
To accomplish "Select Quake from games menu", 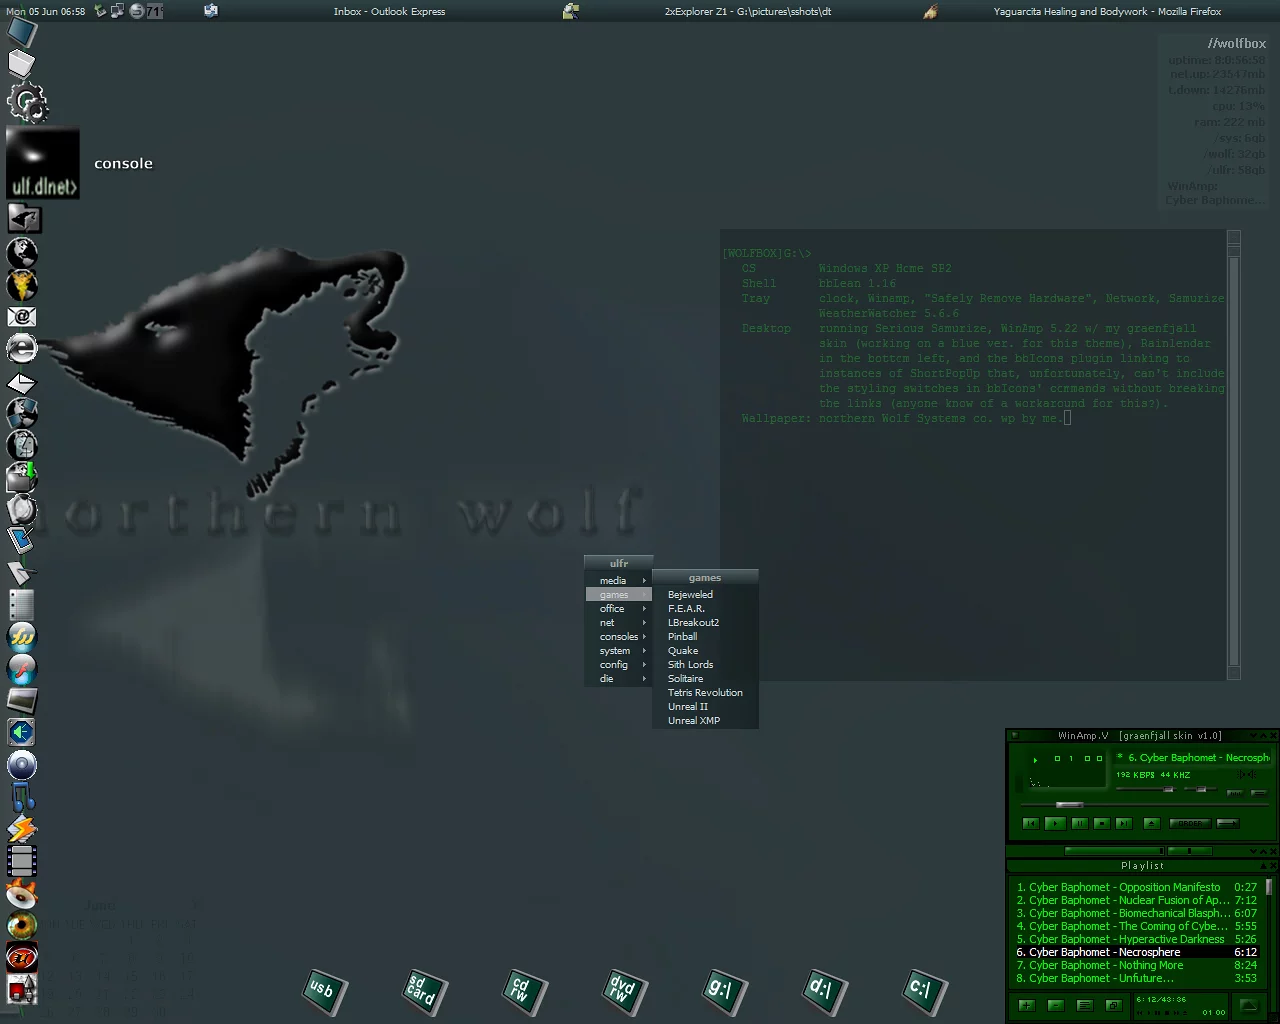I will click(x=683, y=651).
